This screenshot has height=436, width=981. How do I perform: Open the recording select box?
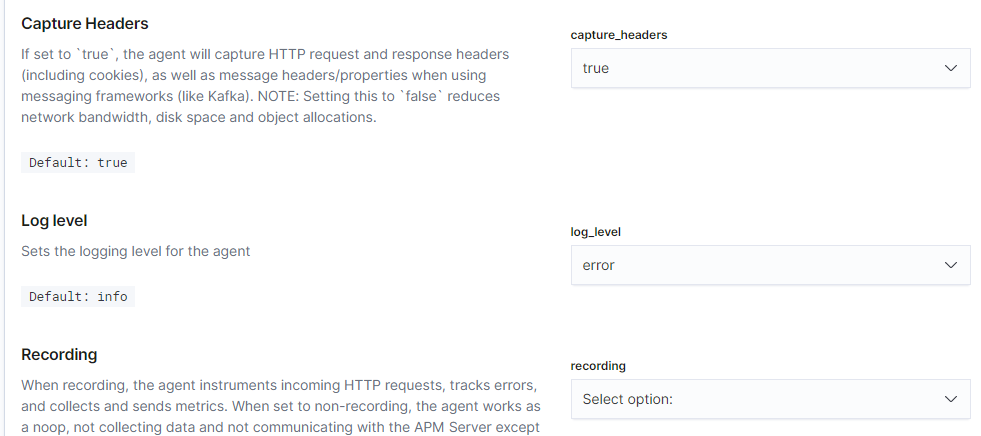click(770, 399)
